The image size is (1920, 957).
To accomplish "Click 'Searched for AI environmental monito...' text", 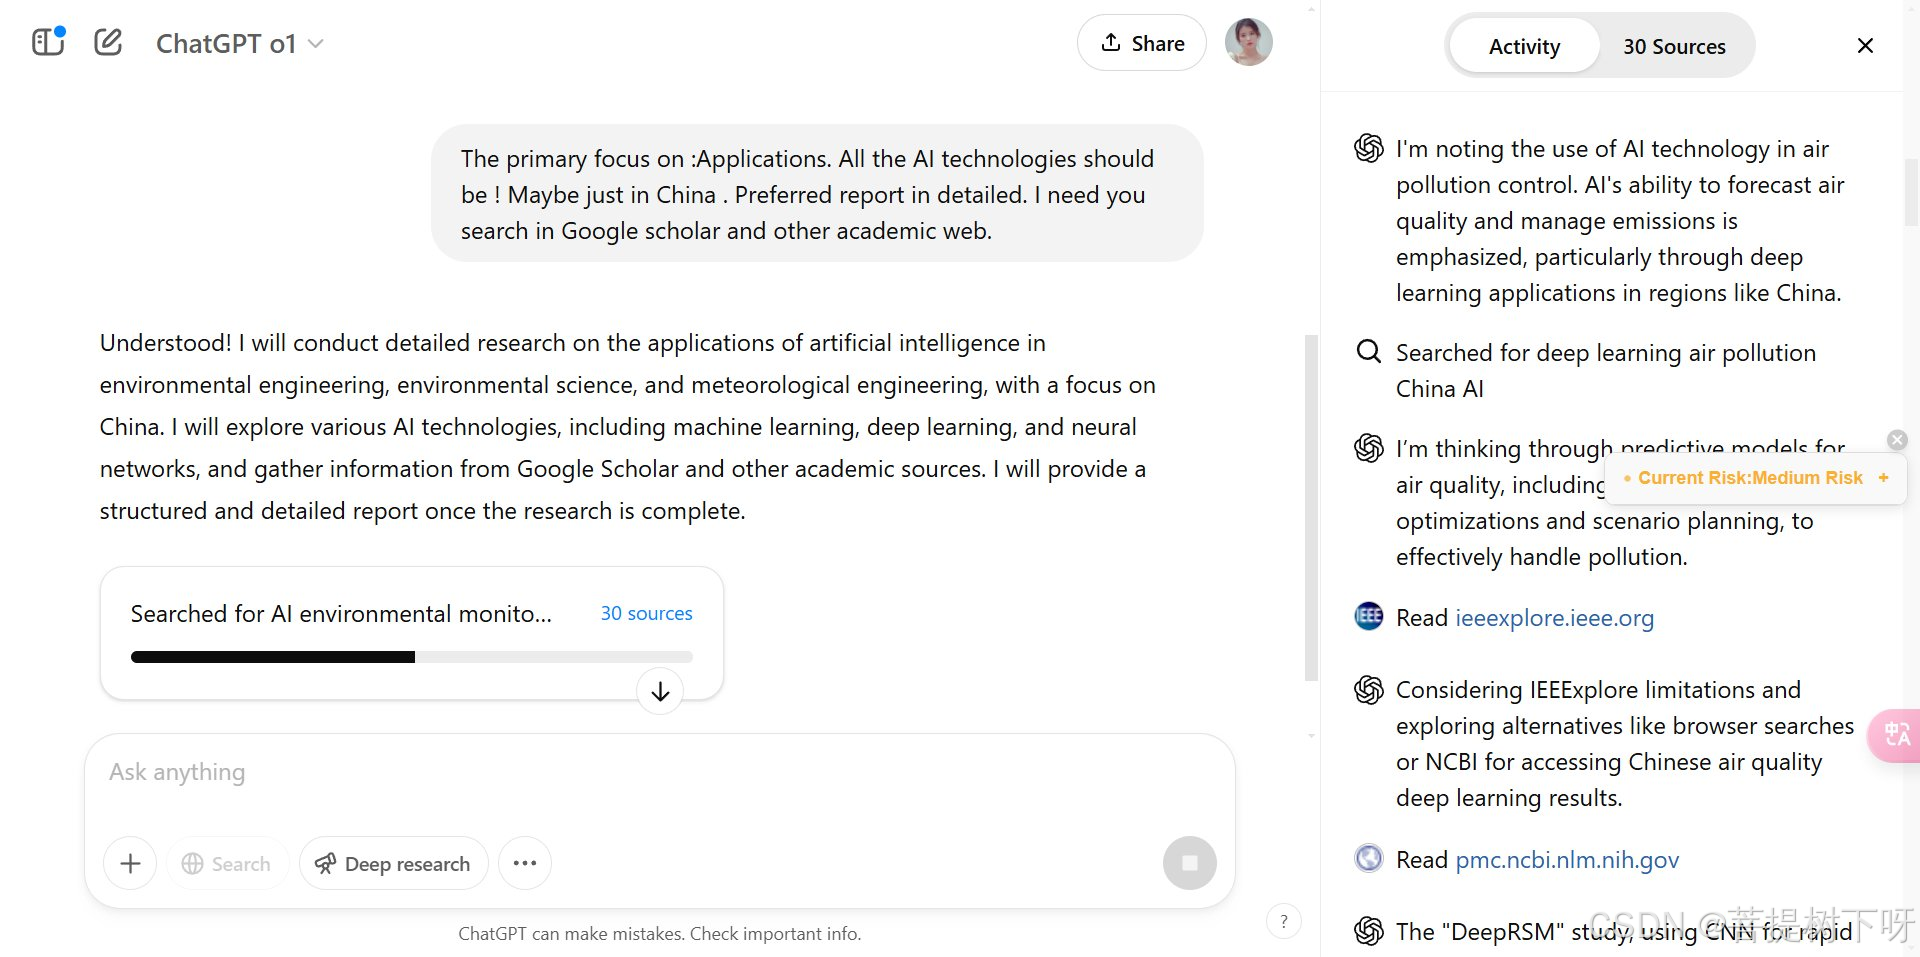I will coord(341,614).
